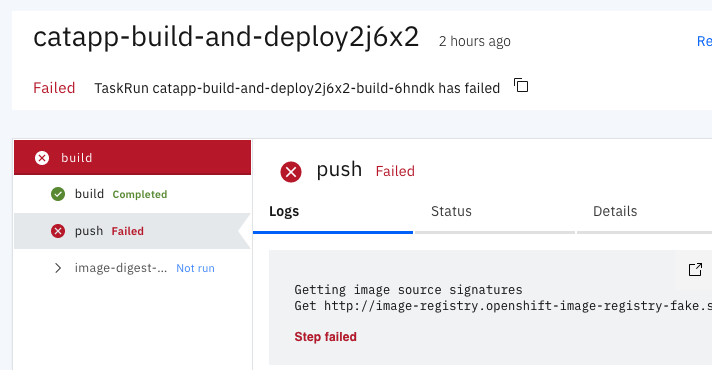Expand the image-digest task chevron
This screenshot has width=712, height=370.
[x=58, y=268]
